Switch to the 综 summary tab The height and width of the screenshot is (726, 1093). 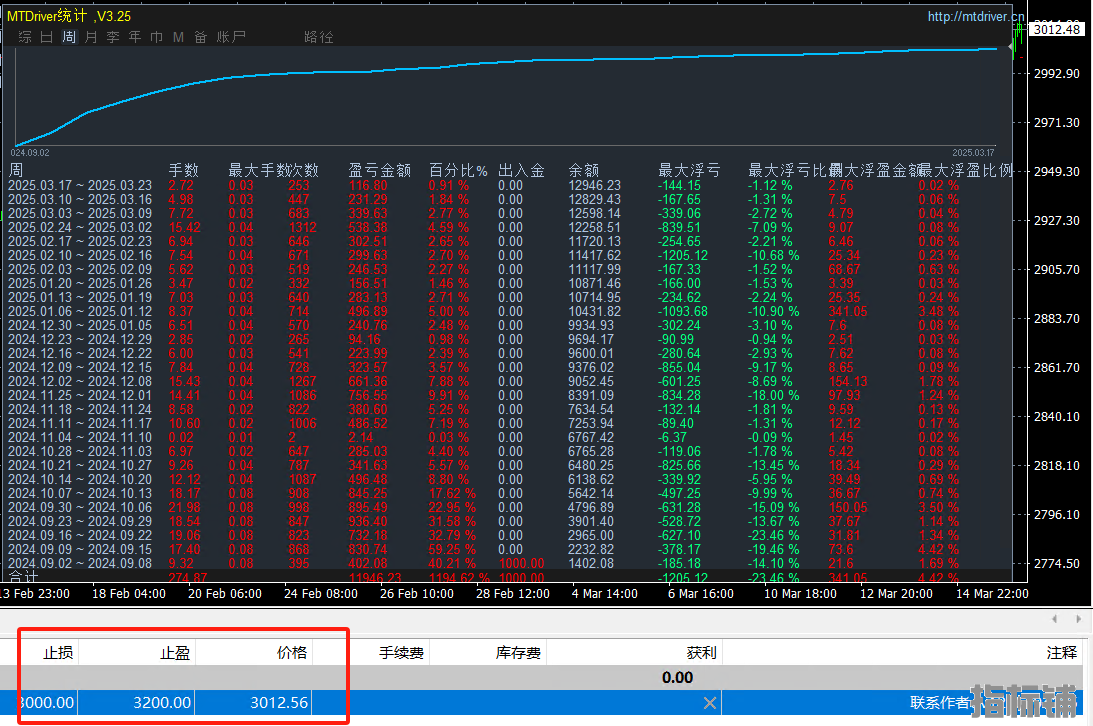(24, 37)
